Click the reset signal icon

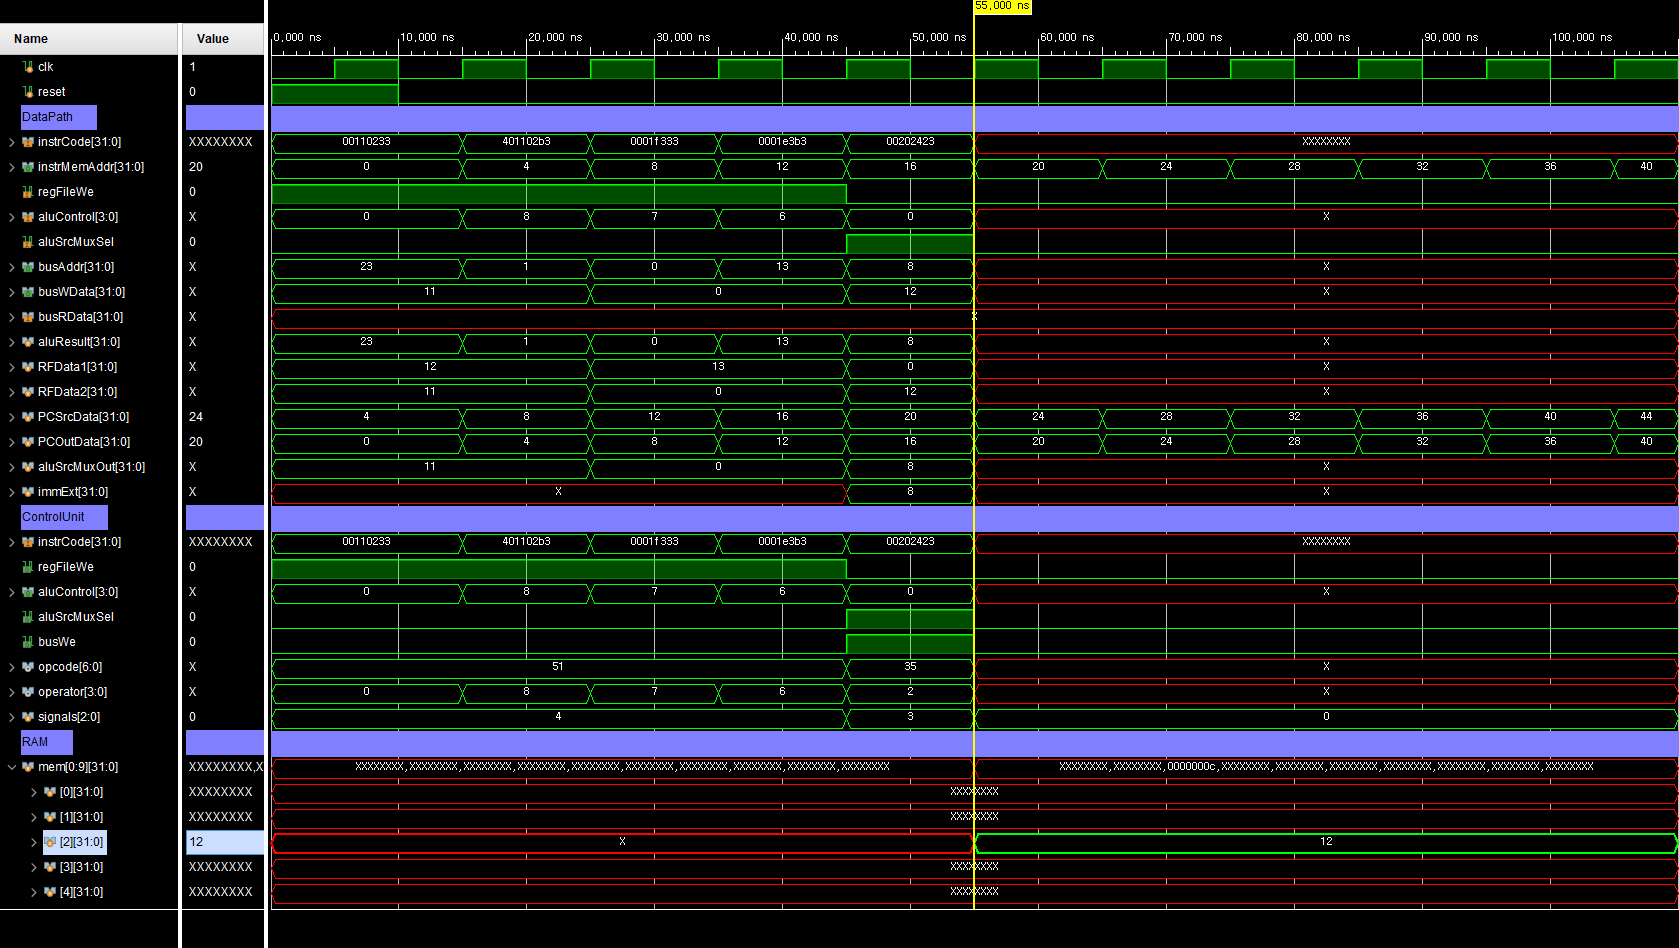pos(28,92)
